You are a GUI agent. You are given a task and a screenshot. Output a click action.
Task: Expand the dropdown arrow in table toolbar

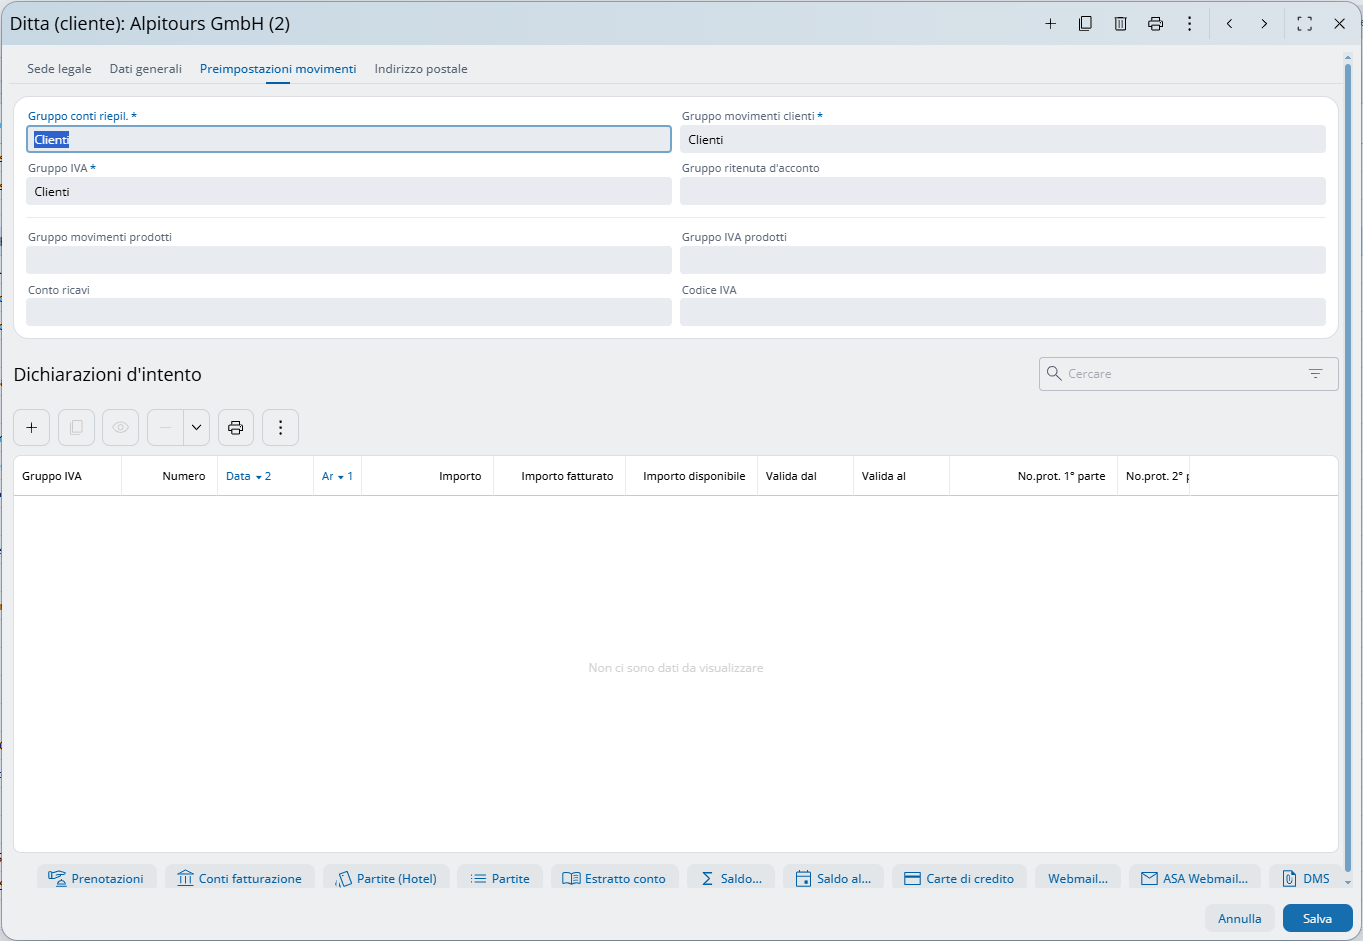(x=196, y=428)
